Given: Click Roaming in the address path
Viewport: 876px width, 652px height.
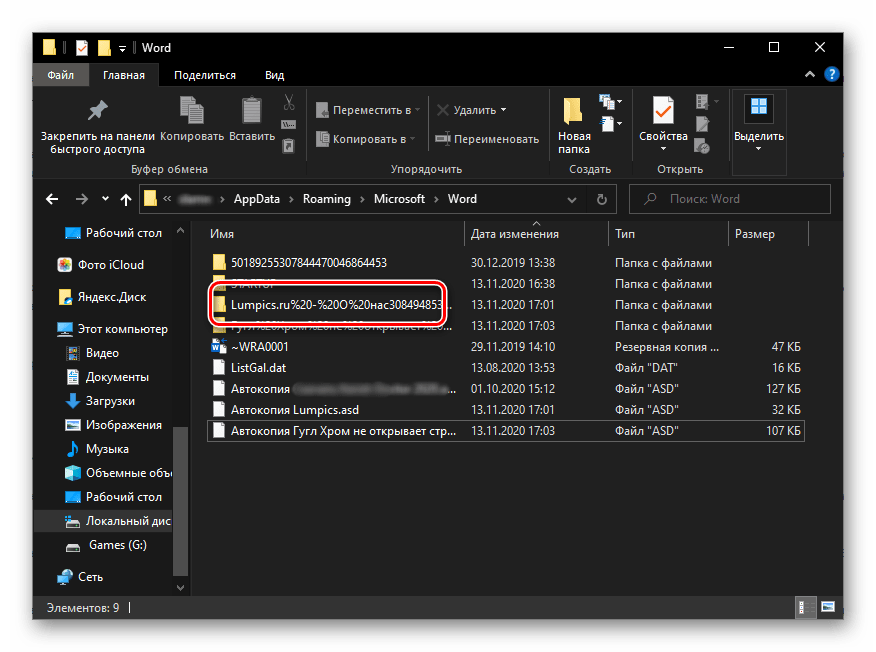Looking at the screenshot, I should click(x=327, y=199).
